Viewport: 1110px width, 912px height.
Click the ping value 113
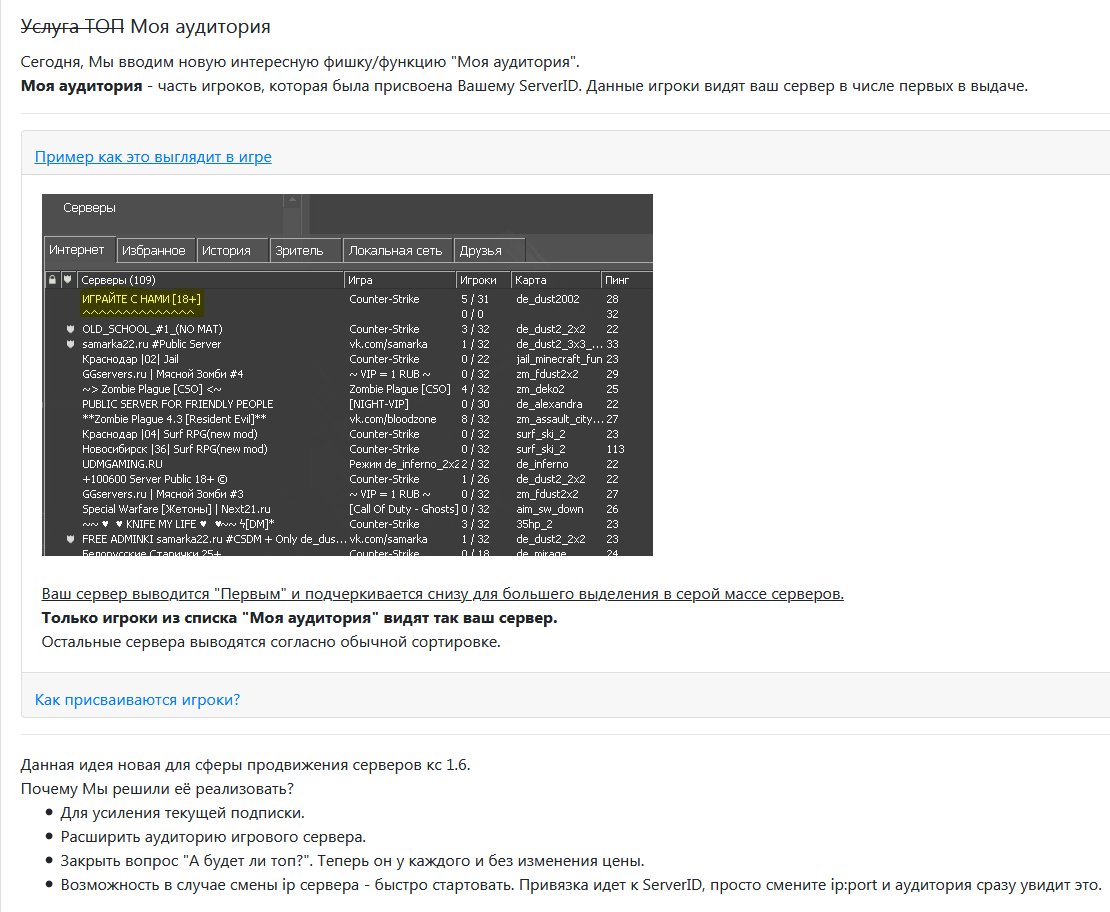click(615, 449)
